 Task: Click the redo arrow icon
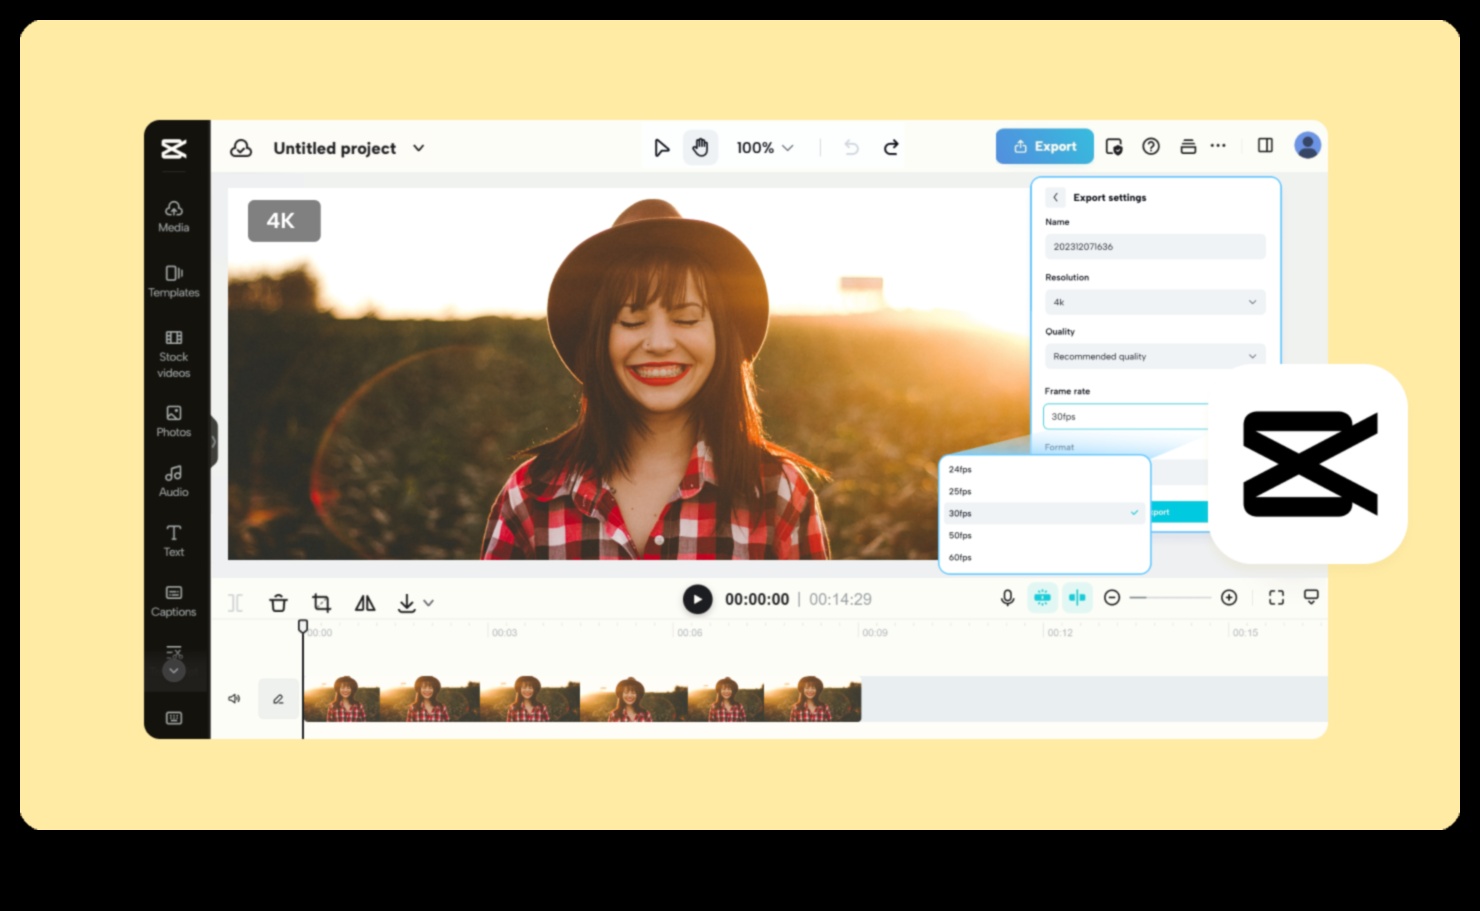(891, 148)
